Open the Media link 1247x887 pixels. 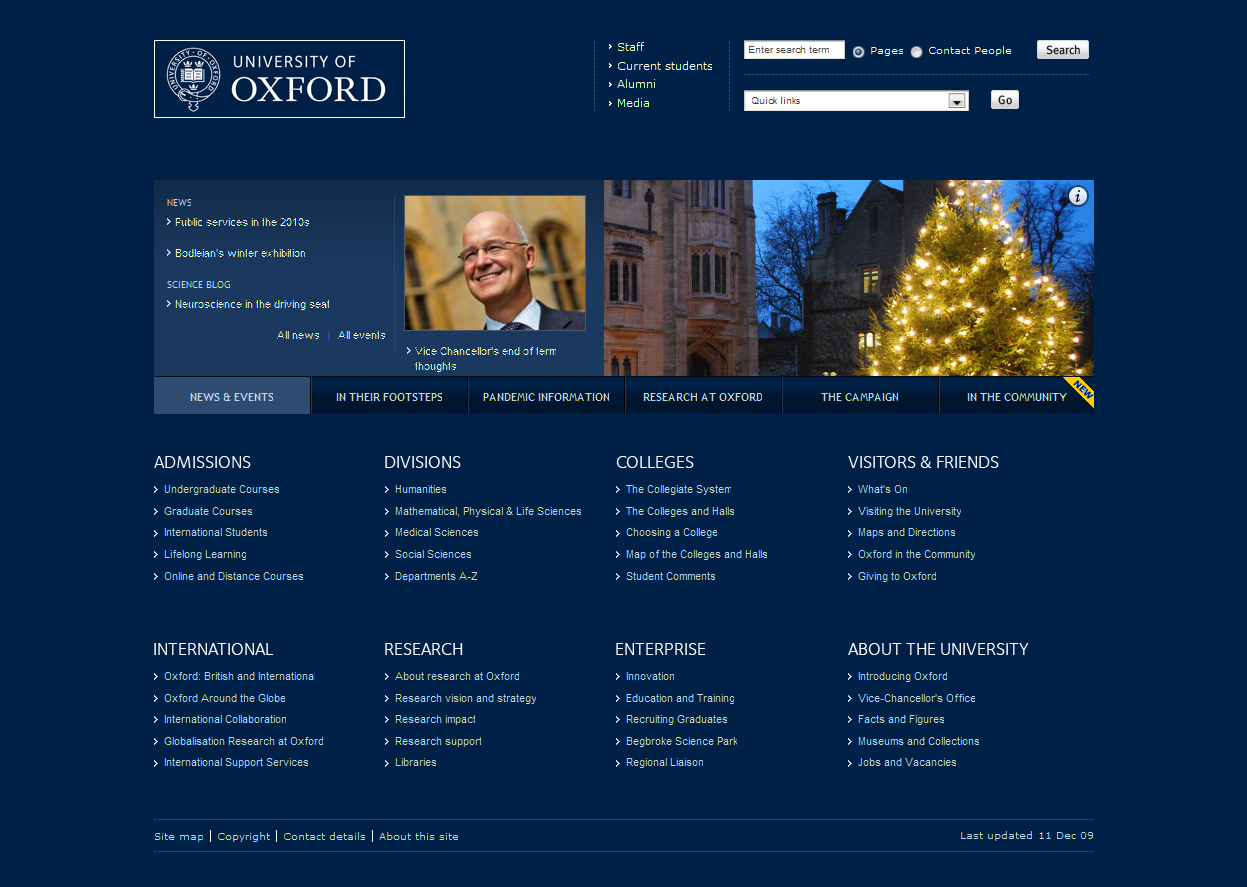tap(633, 103)
